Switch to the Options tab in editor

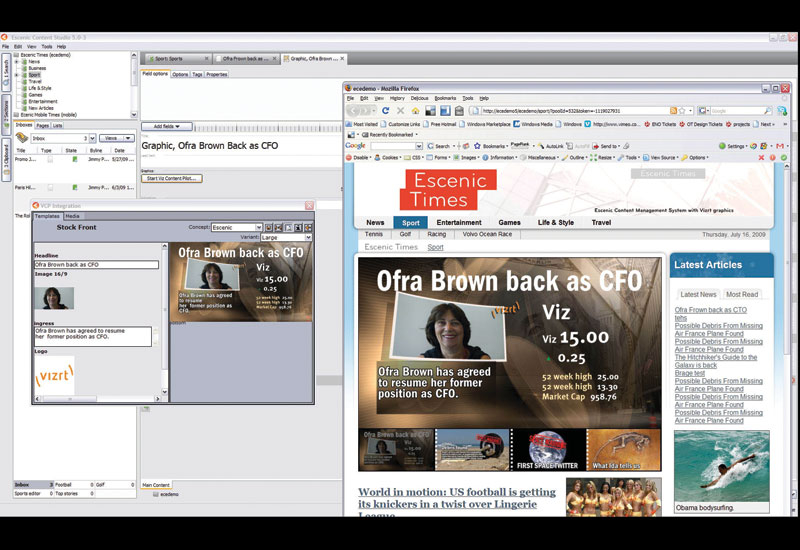pos(180,74)
